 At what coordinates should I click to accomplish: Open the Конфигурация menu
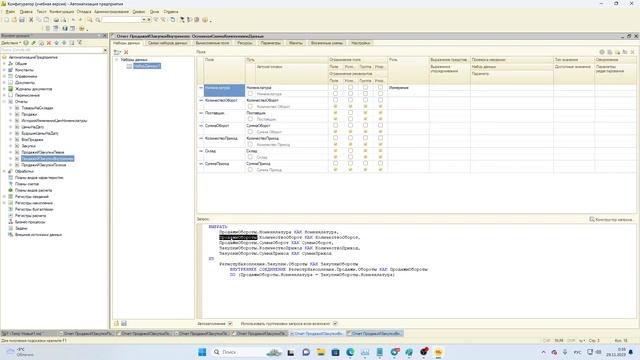pos(62,12)
